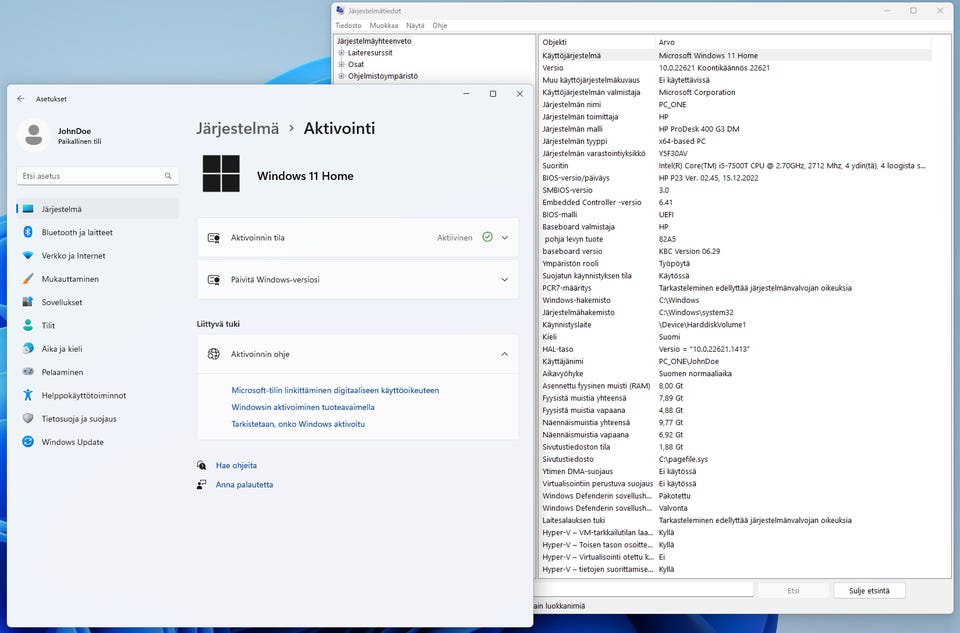The width and height of the screenshot is (960, 633).
Task: Select the BIOS-malli row
Action: pyautogui.click(x=735, y=215)
